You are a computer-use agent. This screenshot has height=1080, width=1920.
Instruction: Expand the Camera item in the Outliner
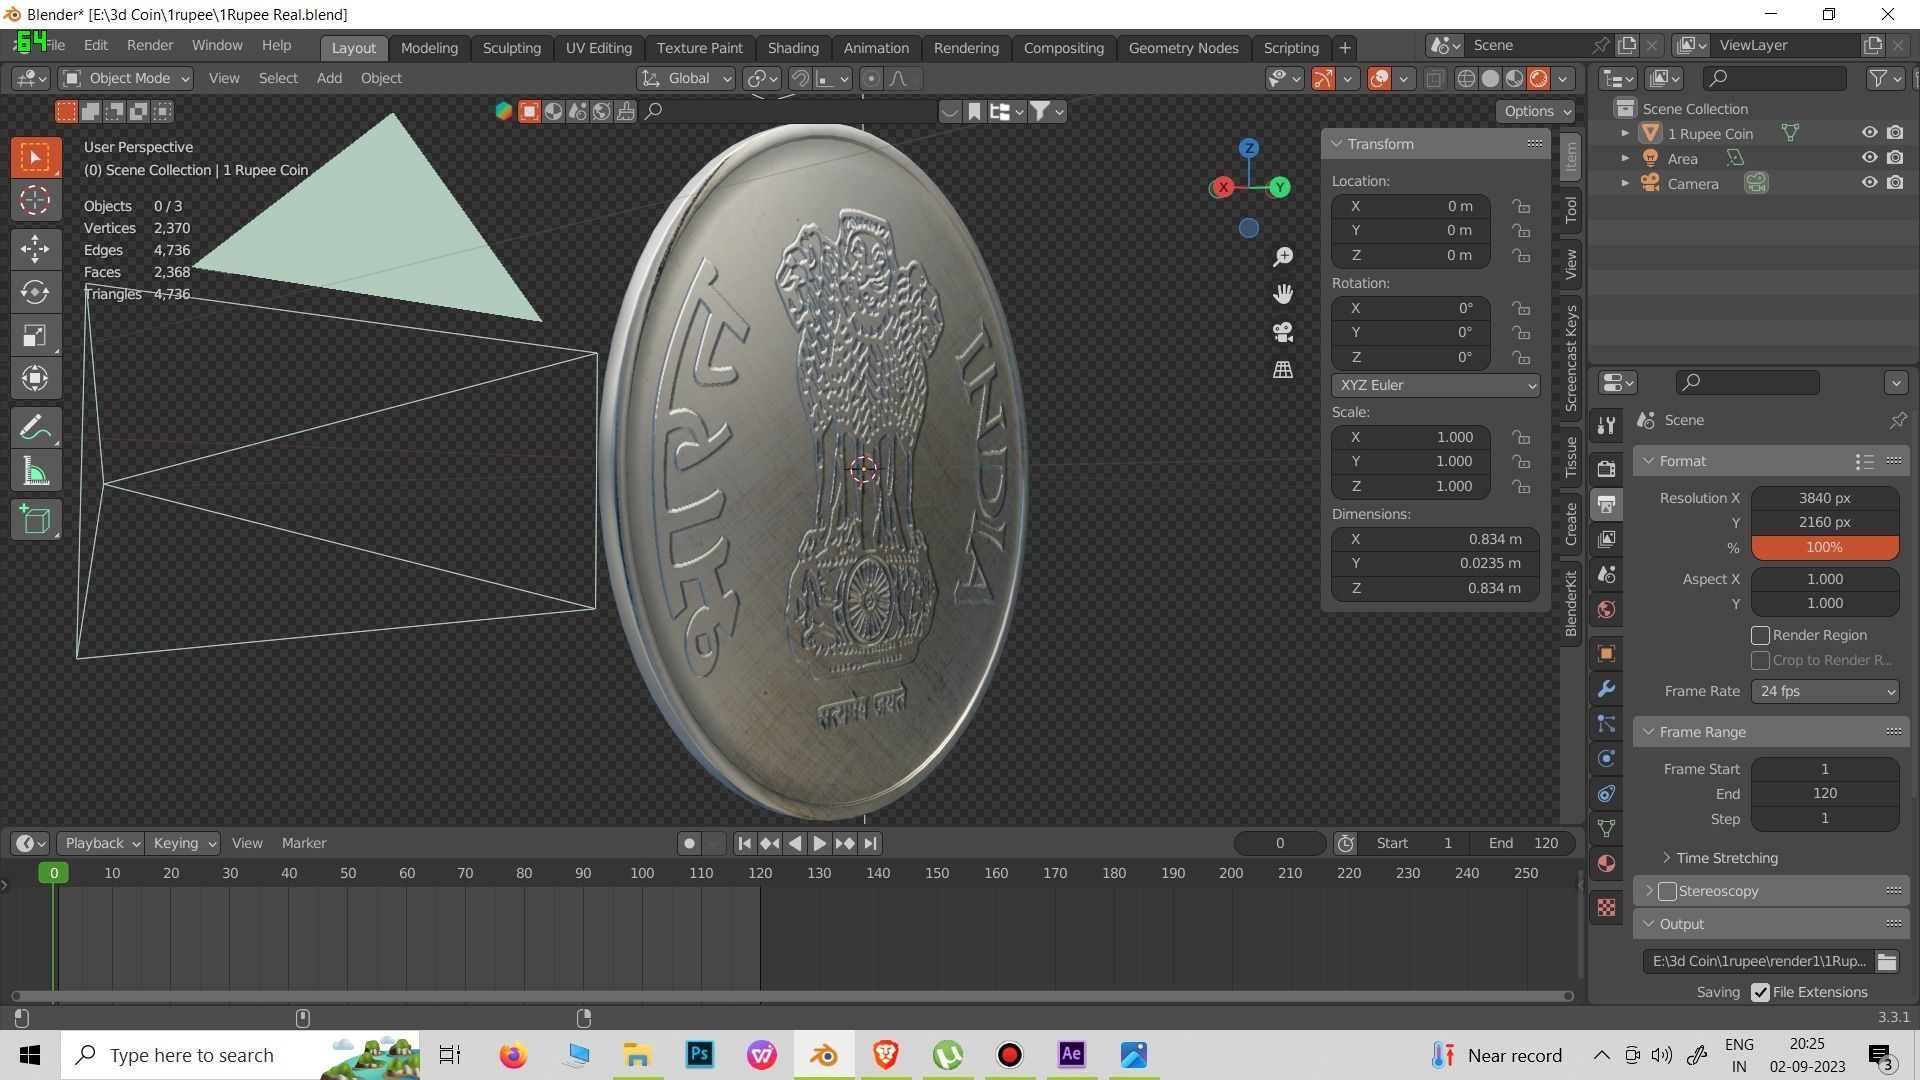pos(1626,183)
